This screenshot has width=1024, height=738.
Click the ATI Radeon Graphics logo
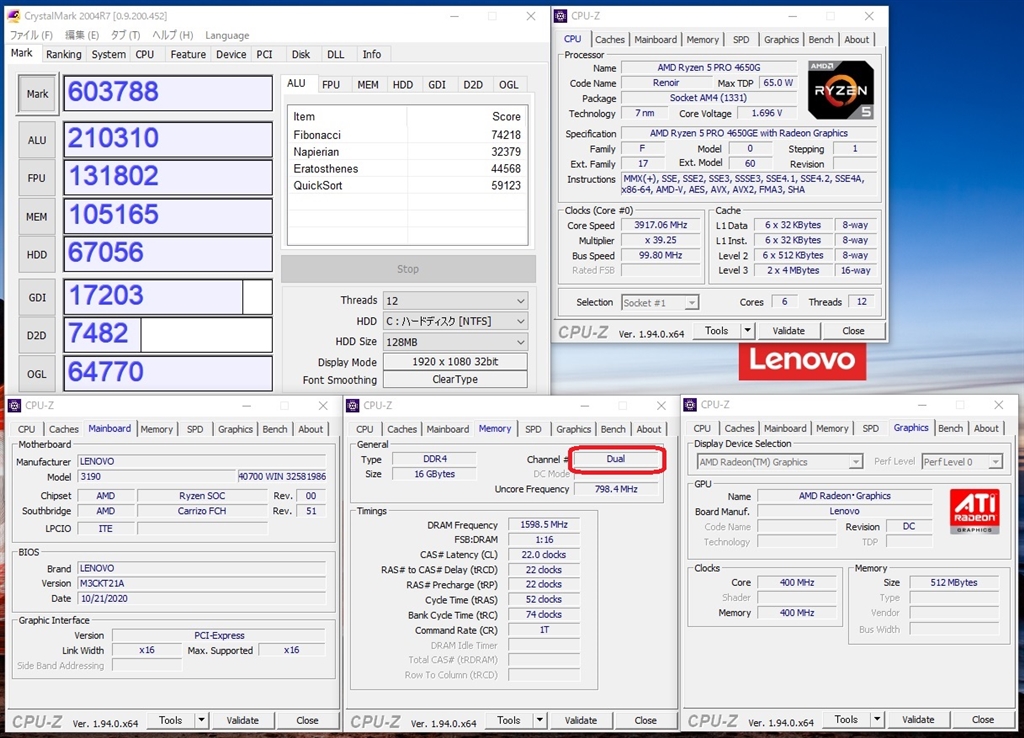[974, 511]
